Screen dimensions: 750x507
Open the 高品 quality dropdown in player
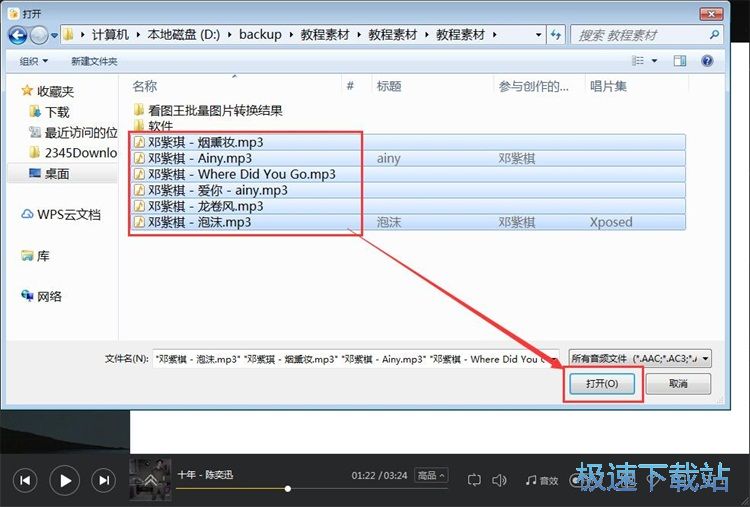pos(430,475)
